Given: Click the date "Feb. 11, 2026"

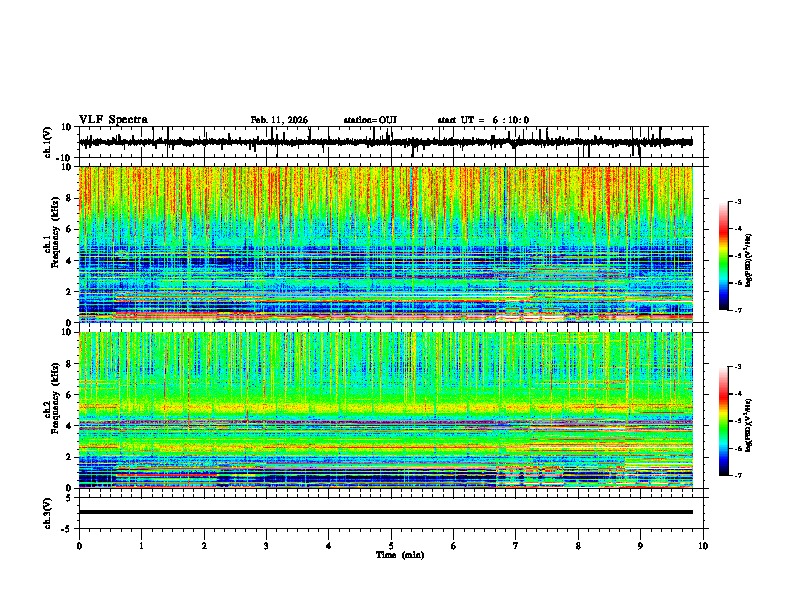Looking at the screenshot, I should [279, 120].
